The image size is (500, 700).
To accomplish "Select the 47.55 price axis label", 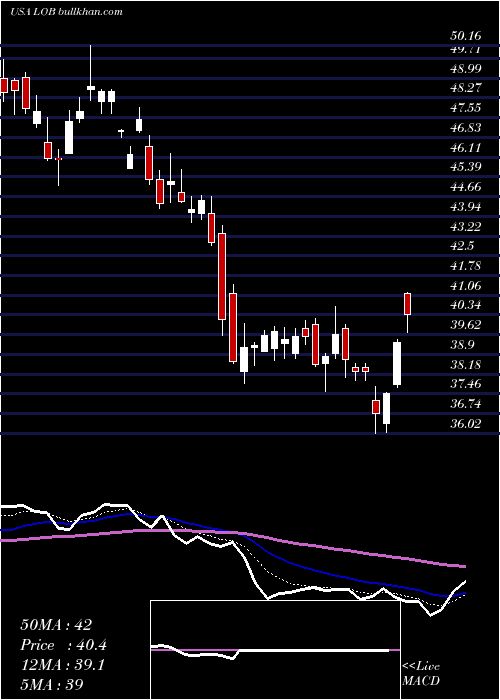I will [x=466, y=108].
